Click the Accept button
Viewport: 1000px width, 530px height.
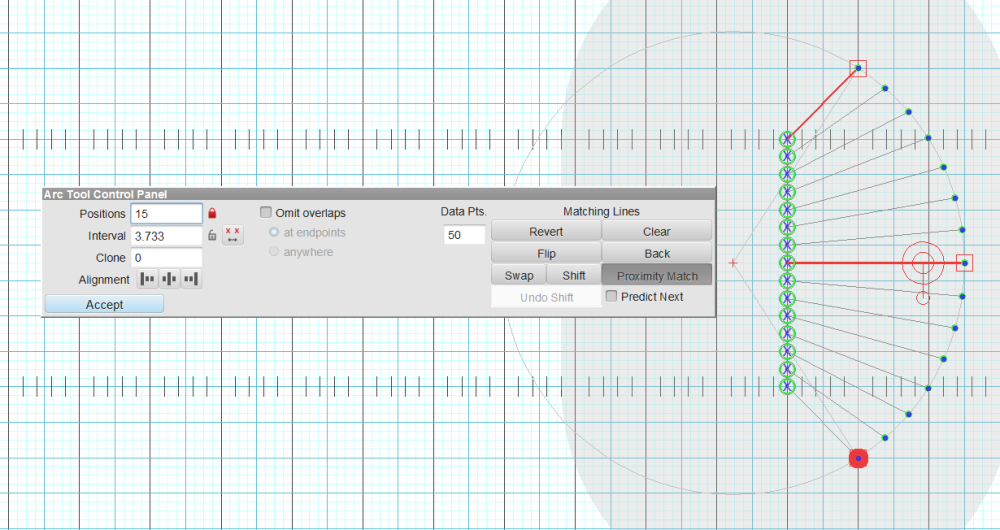pos(105,304)
